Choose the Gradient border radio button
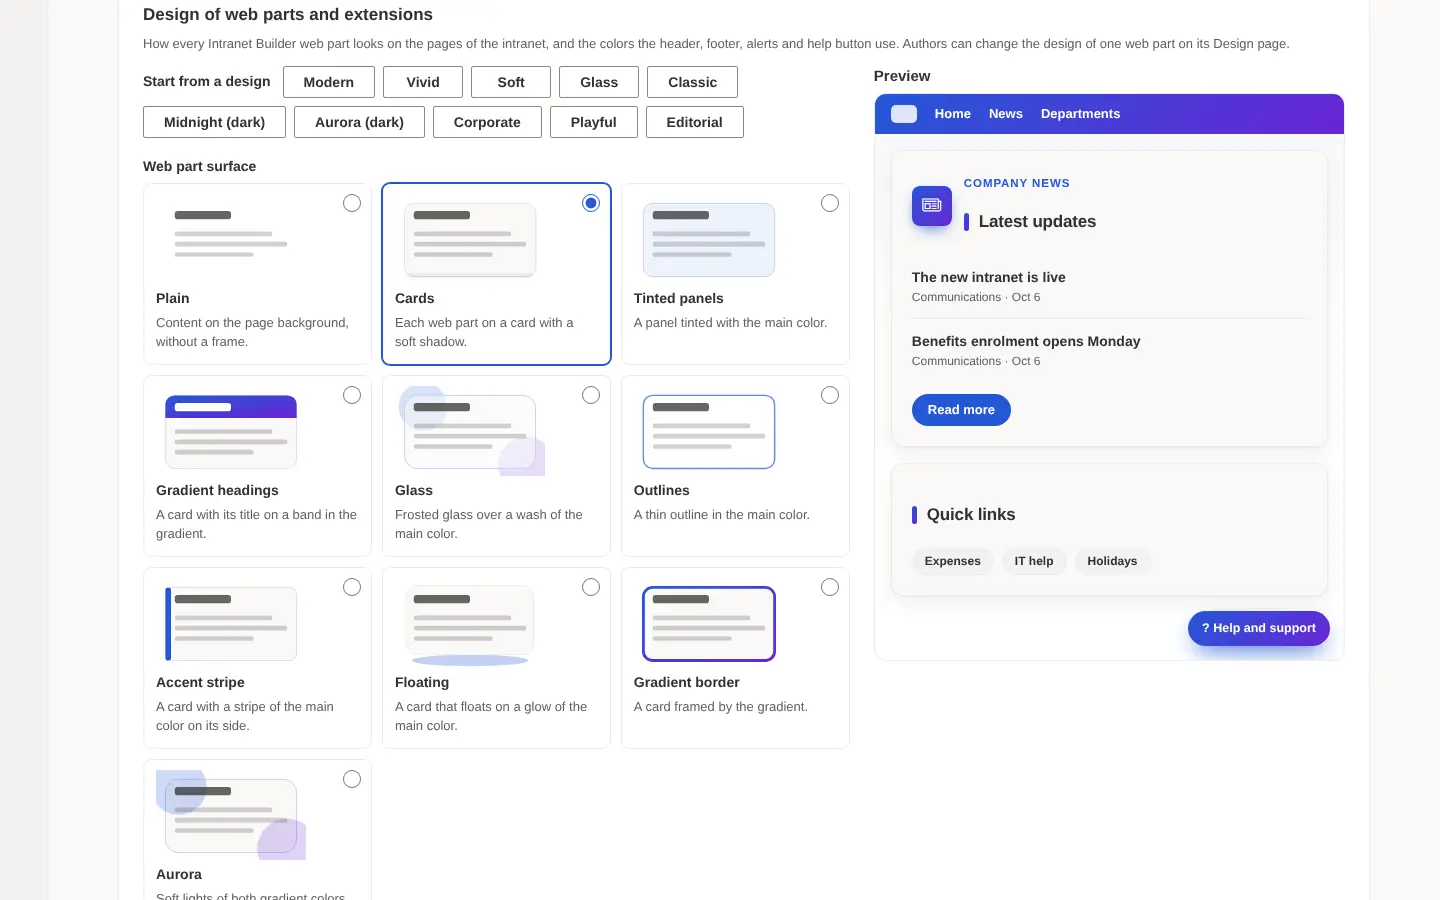The image size is (1440, 900). click(830, 587)
